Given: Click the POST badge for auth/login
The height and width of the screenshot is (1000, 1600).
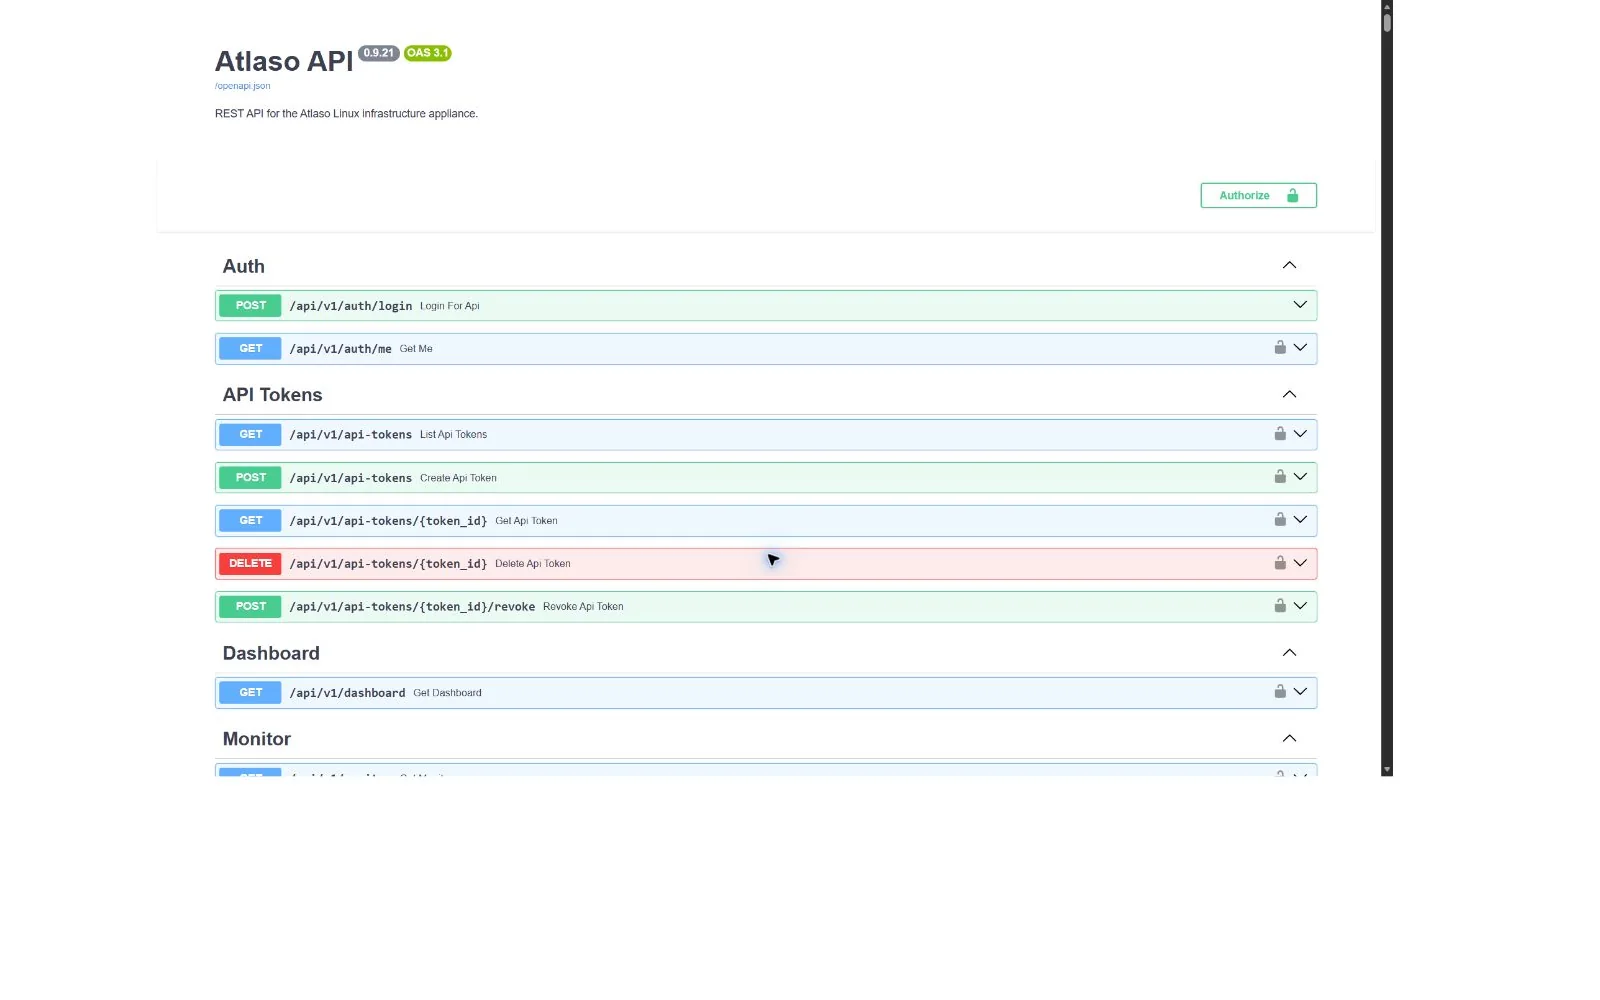Looking at the screenshot, I should point(250,306).
